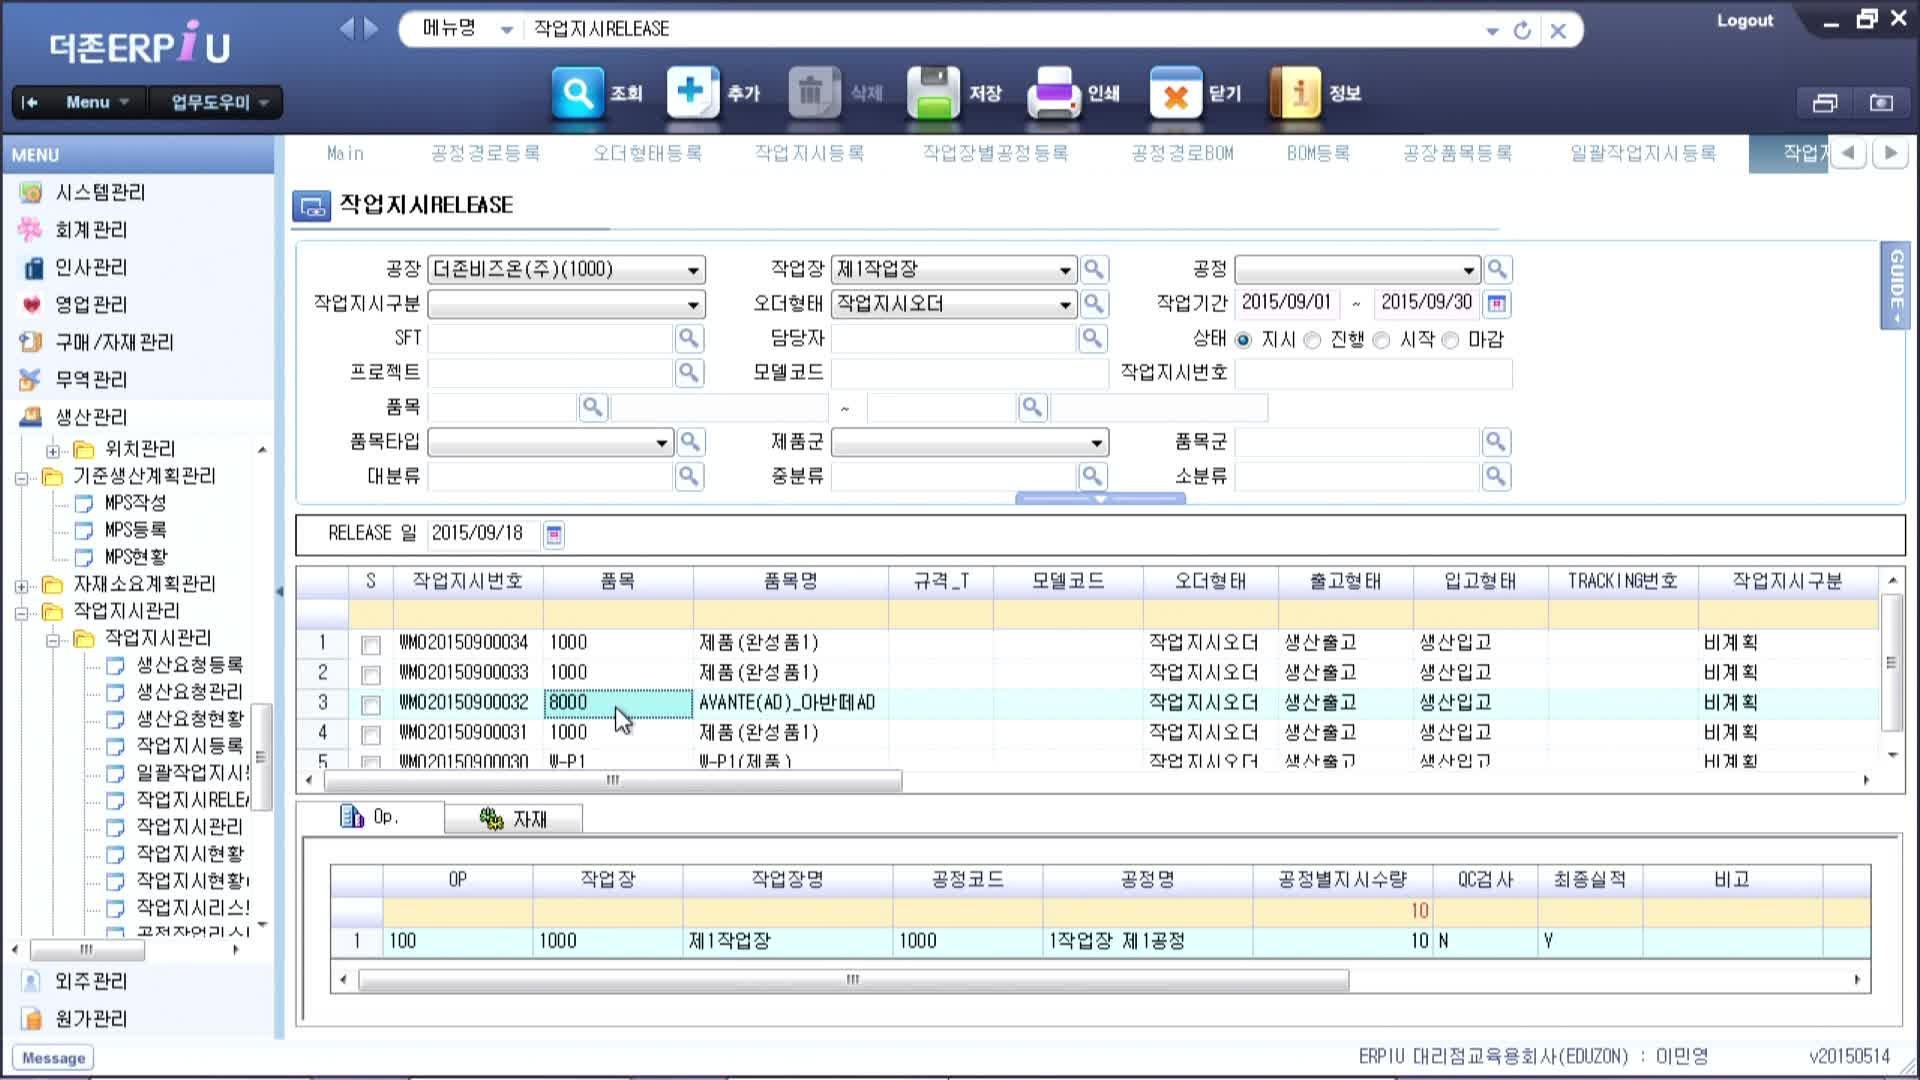Expand 자재소요계획관리 tree folder
The image size is (1920, 1080).
(x=22, y=586)
